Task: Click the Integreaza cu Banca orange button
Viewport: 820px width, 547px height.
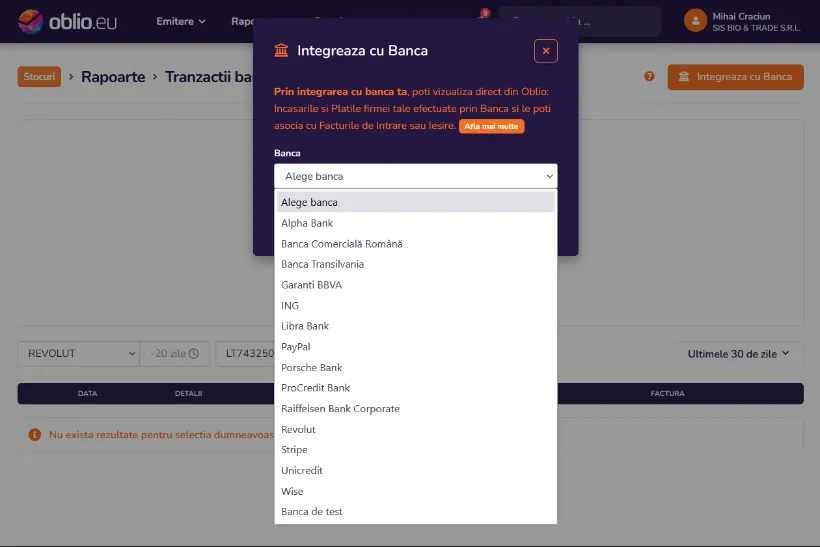Action: coord(735,77)
